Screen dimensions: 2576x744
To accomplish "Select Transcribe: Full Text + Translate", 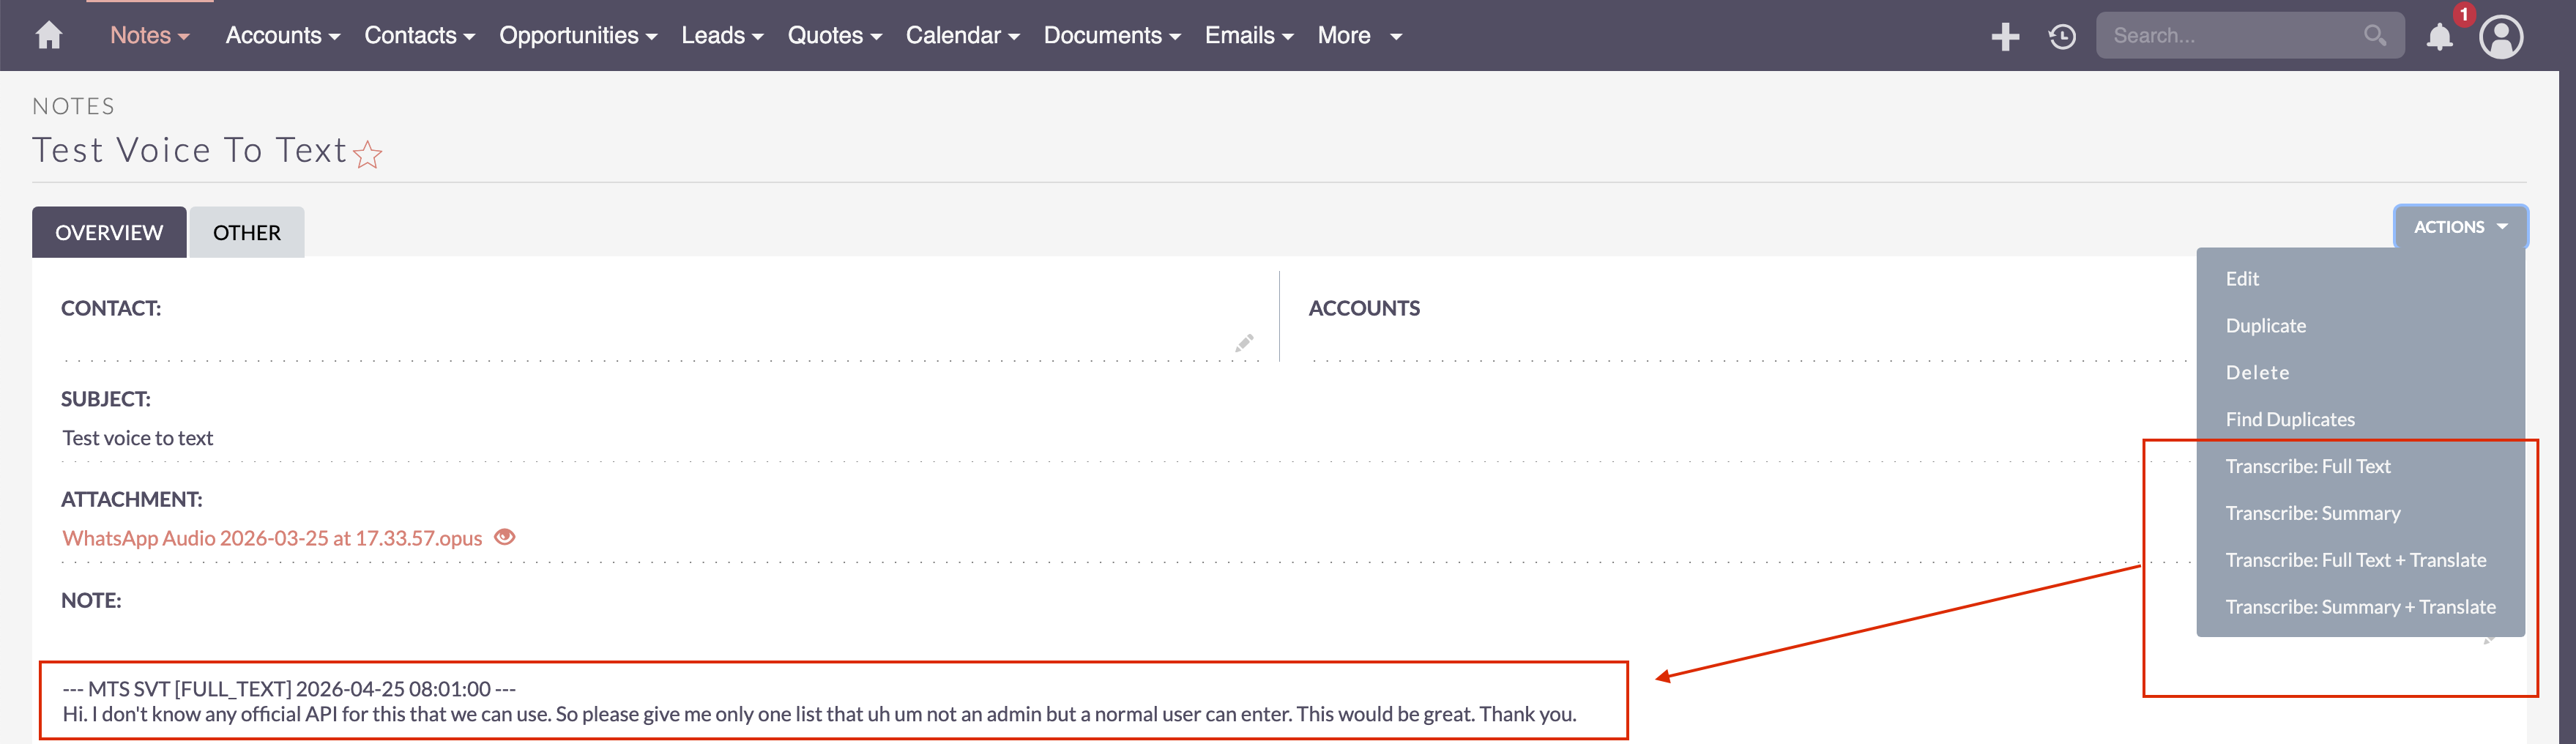I will (x=2356, y=560).
